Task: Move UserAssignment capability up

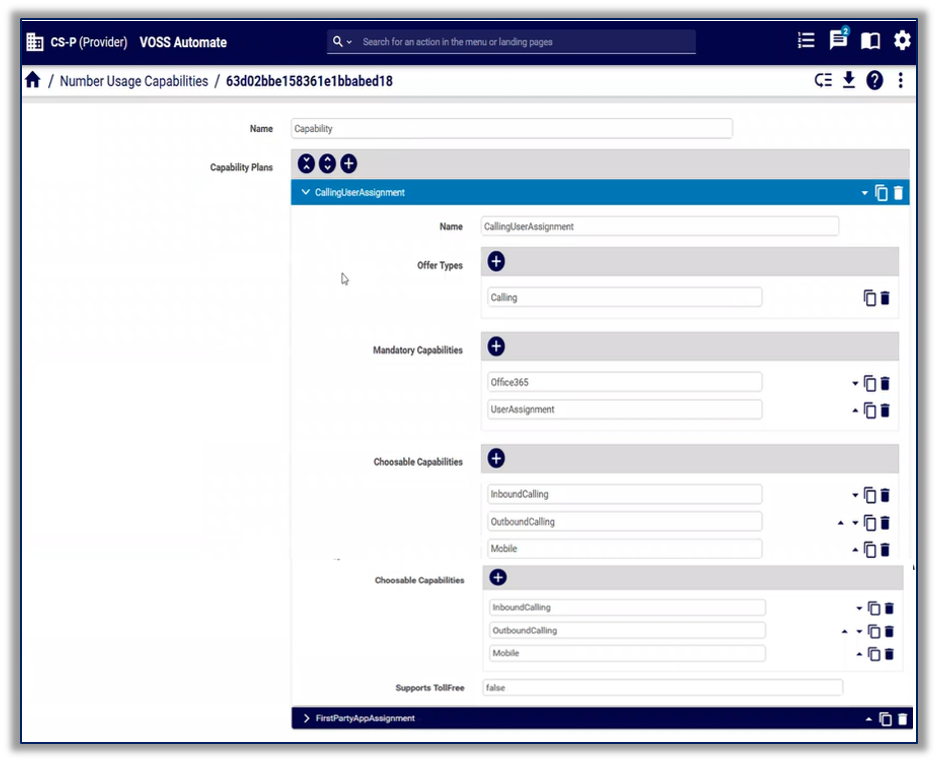Action: click(855, 410)
